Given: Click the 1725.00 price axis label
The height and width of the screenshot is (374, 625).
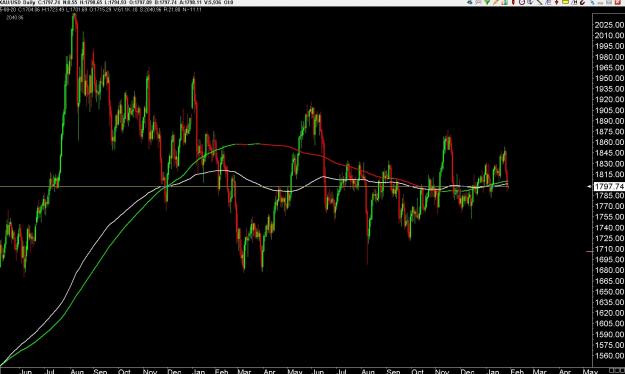Looking at the screenshot, I should (x=609, y=238).
